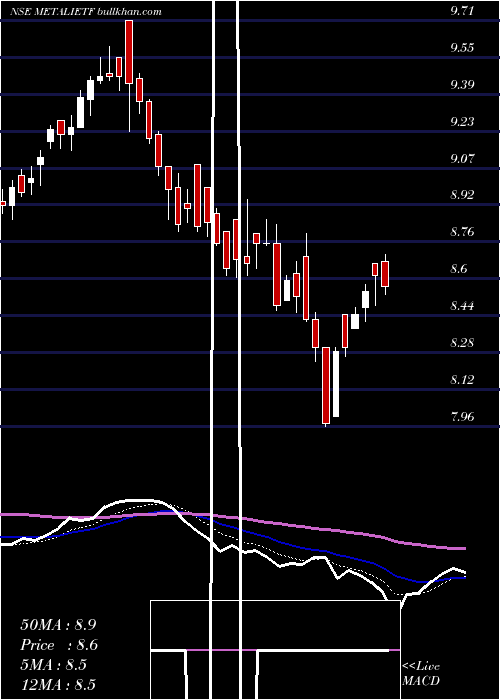Click the NSE METALIETF bullkhan.com title text

(x=86, y=12)
